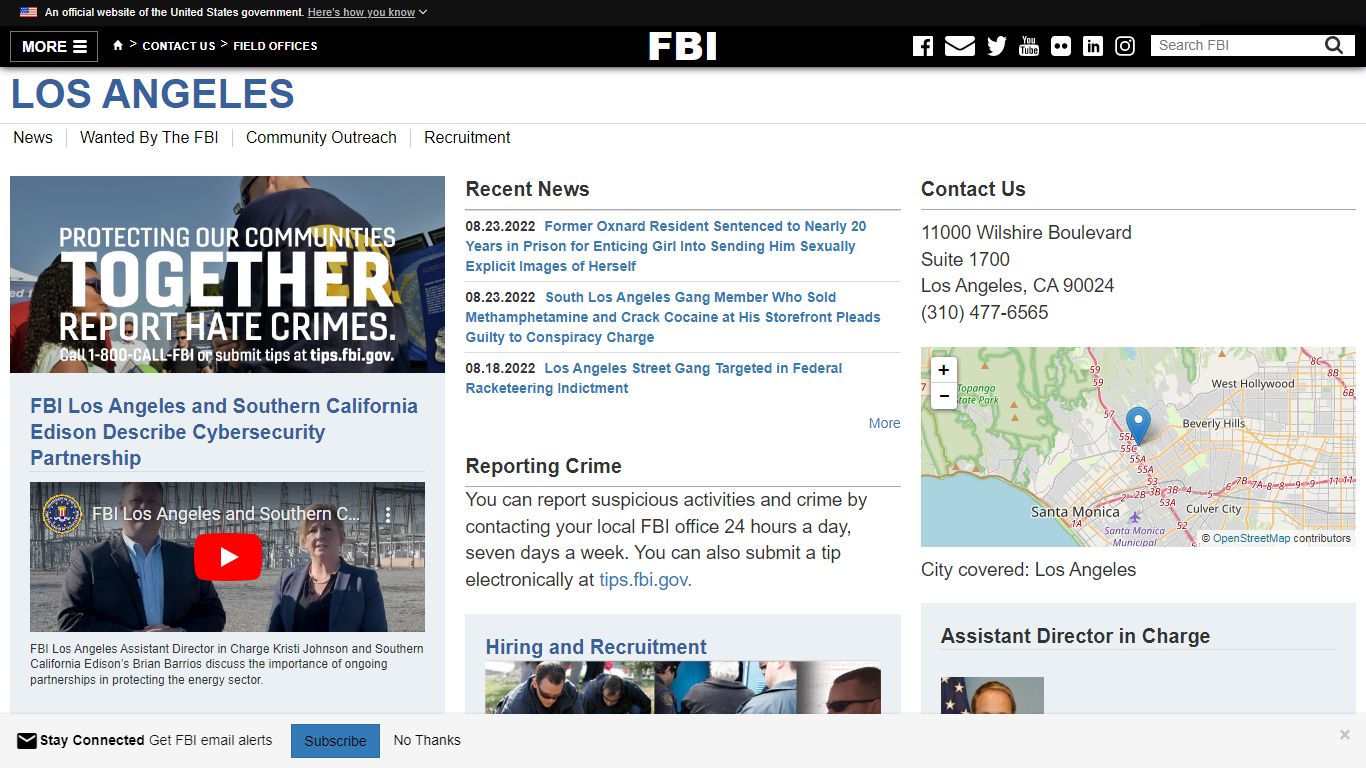Screen dimensions: 1366x768
Task: Open FBI YouTube channel icon
Action: tap(1029, 46)
